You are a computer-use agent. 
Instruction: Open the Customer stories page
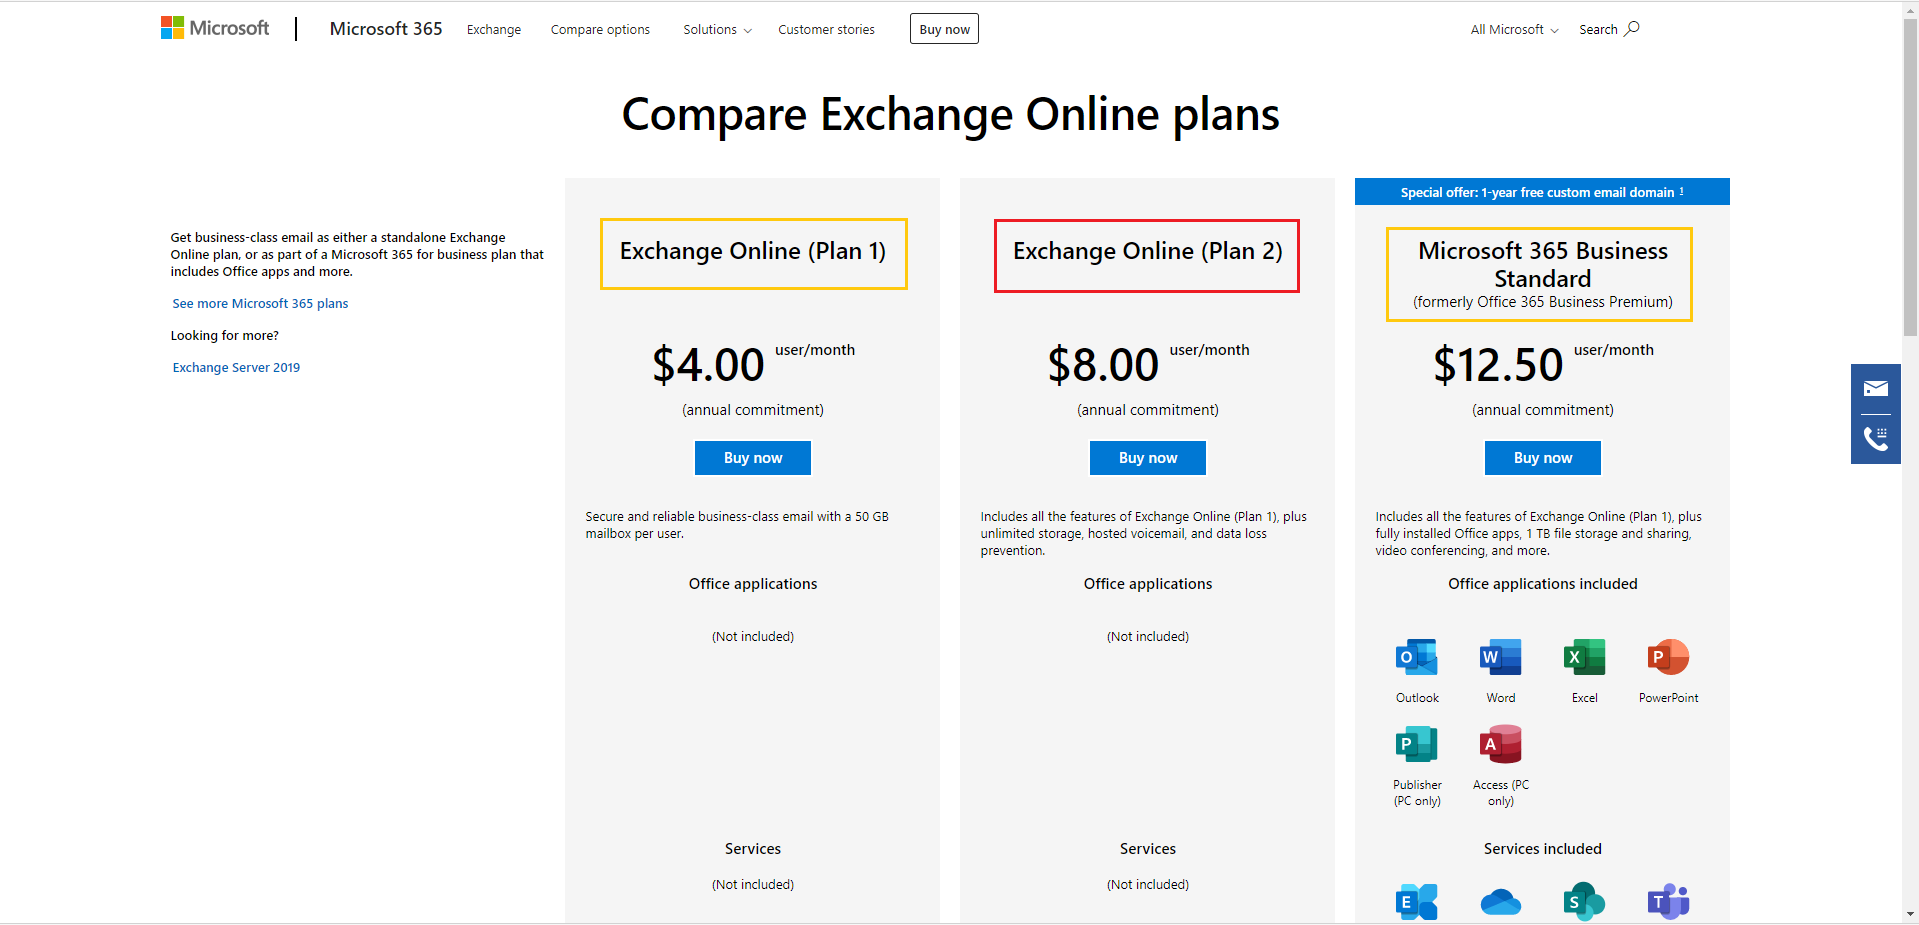(x=826, y=29)
